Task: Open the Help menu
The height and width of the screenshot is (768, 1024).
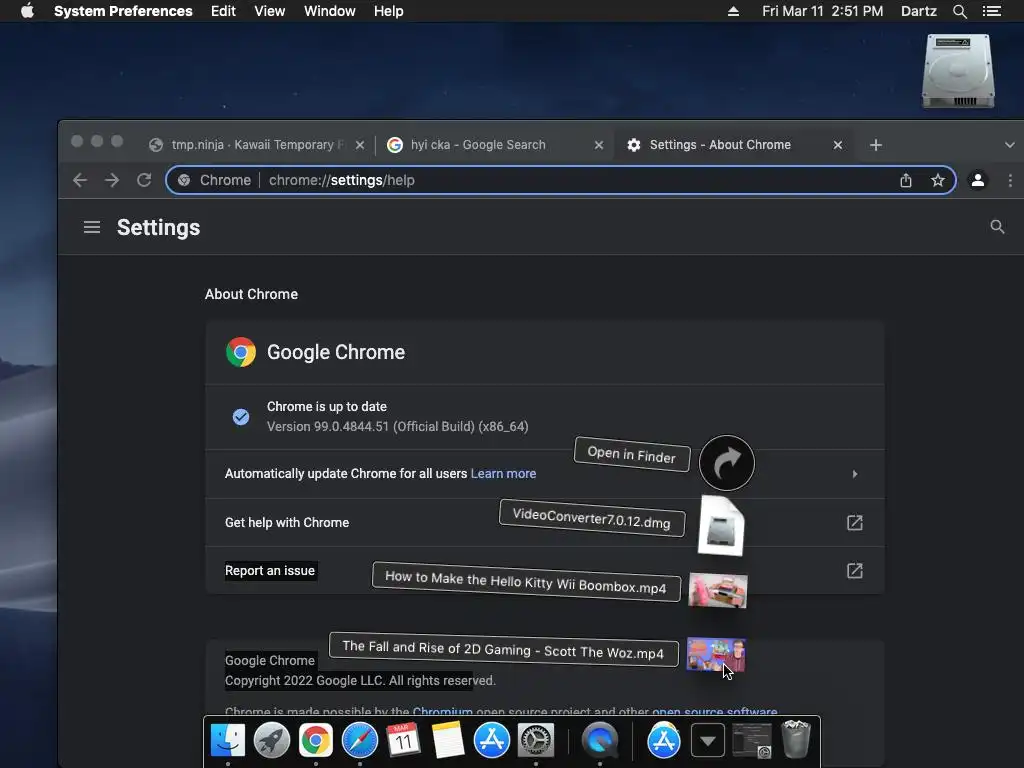Action: coord(389,11)
